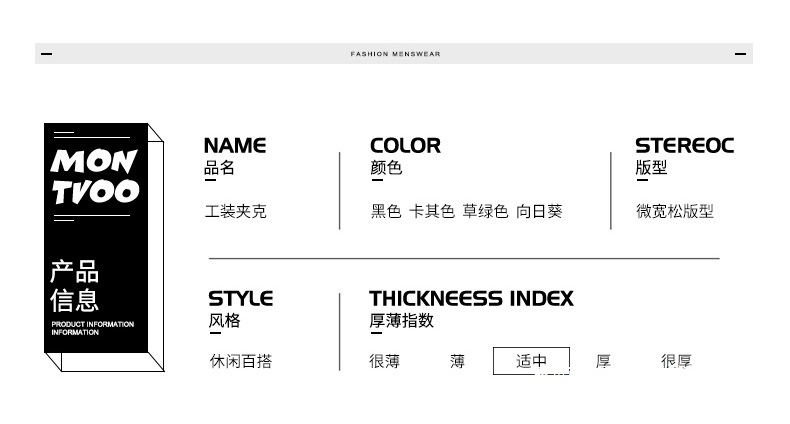Pick the 草绿色 color option

point(485,211)
